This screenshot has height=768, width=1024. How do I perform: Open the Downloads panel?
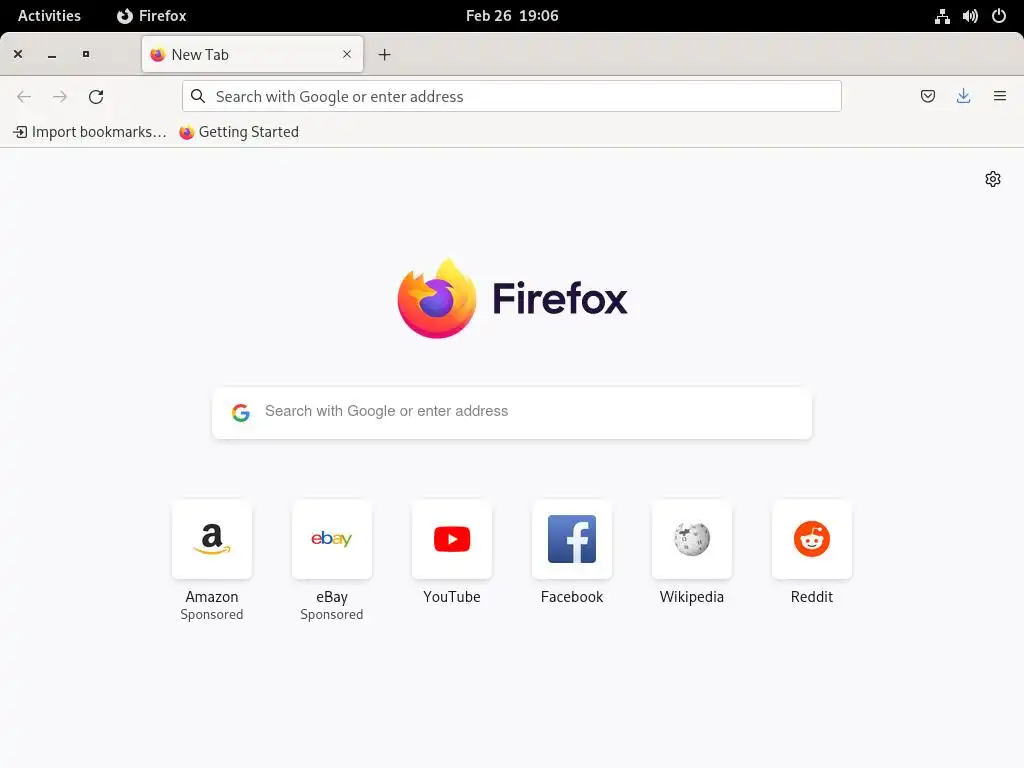963,97
